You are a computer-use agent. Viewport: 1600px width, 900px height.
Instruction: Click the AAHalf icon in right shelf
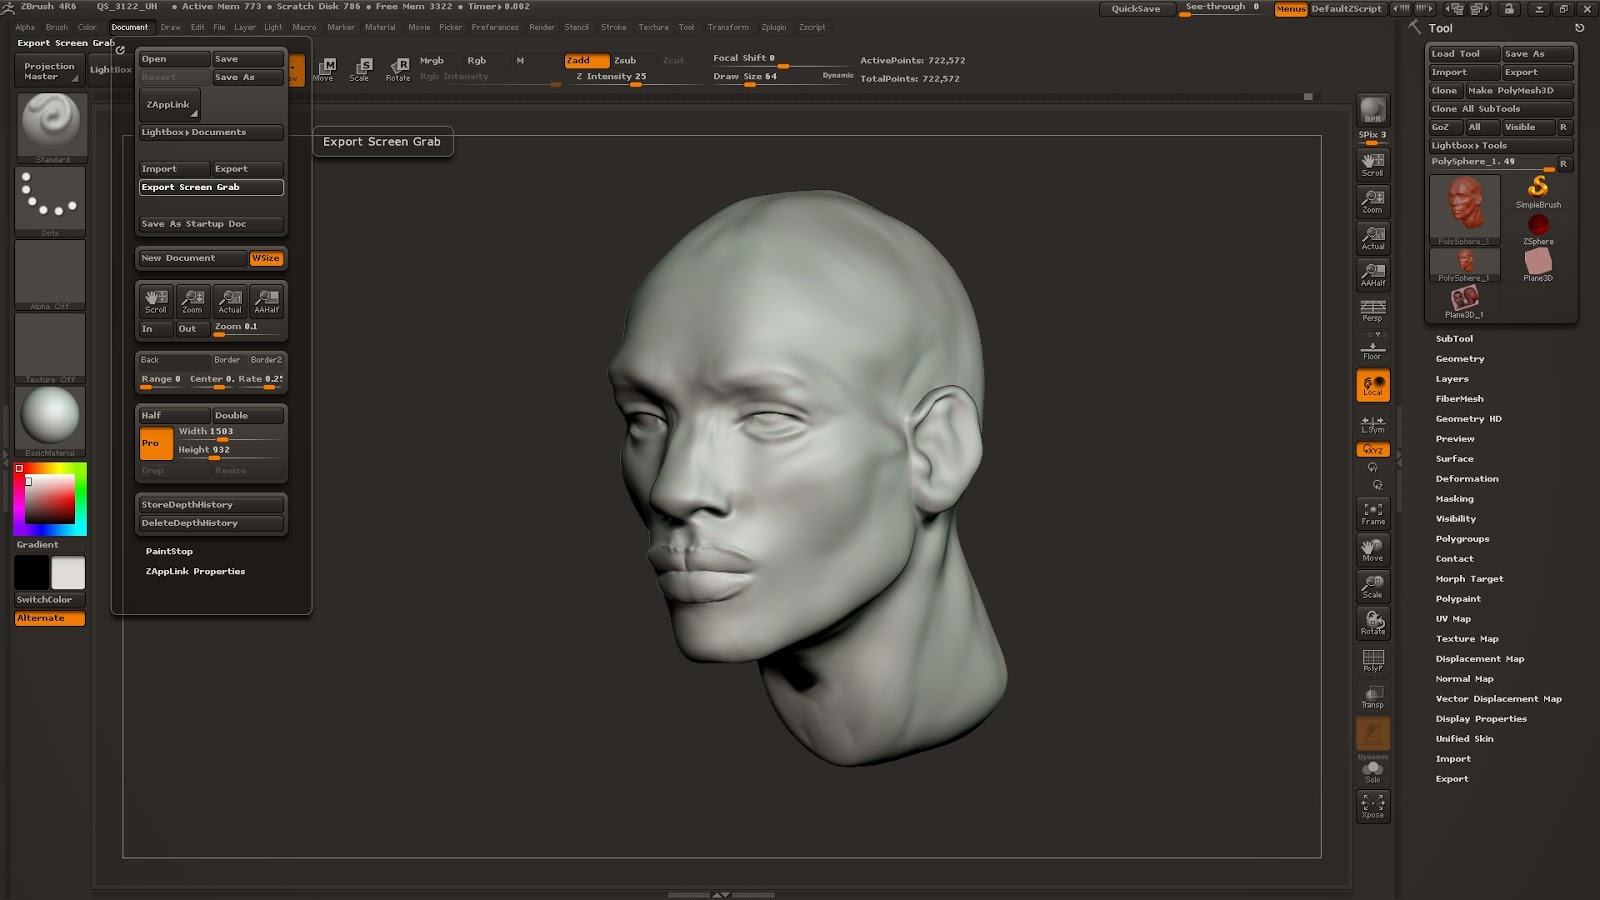pos(1373,275)
